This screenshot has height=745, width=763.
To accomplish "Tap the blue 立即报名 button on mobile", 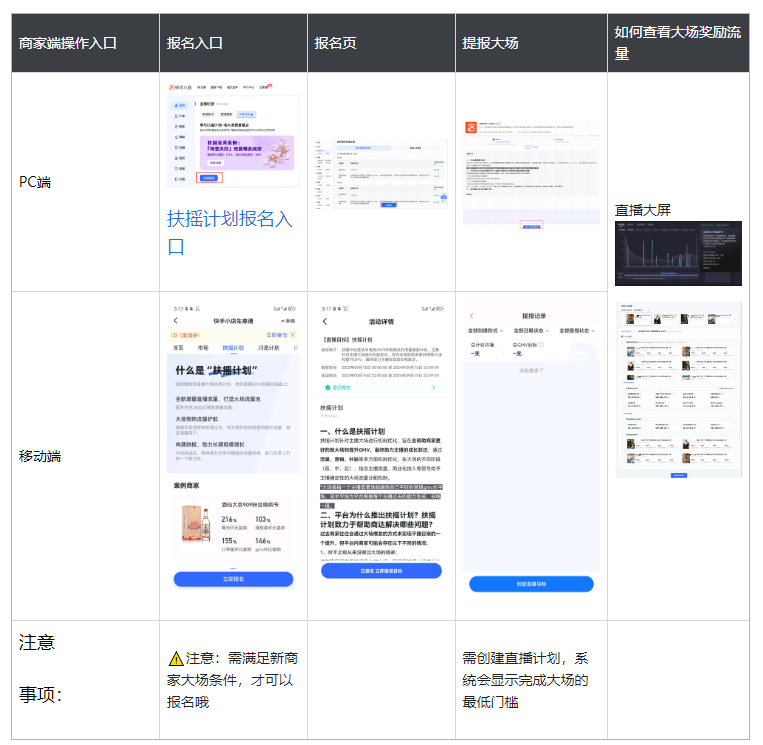I will click(x=234, y=579).
